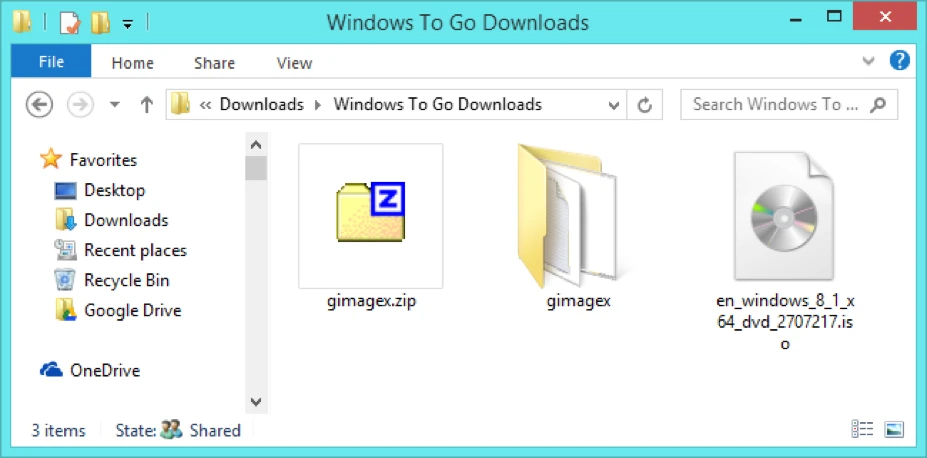Maximize the Windows To Go Downloads window
This screenshot has width=927, height=458.
click(x=834, y=17)
